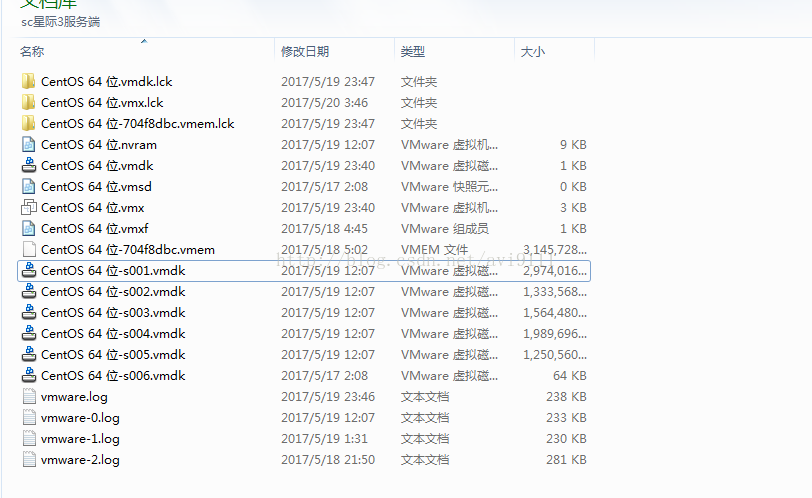This screenshot has width=812, height=498.
Task: Click the size value 3,145,728...
Action: click(x=555, y=250)
